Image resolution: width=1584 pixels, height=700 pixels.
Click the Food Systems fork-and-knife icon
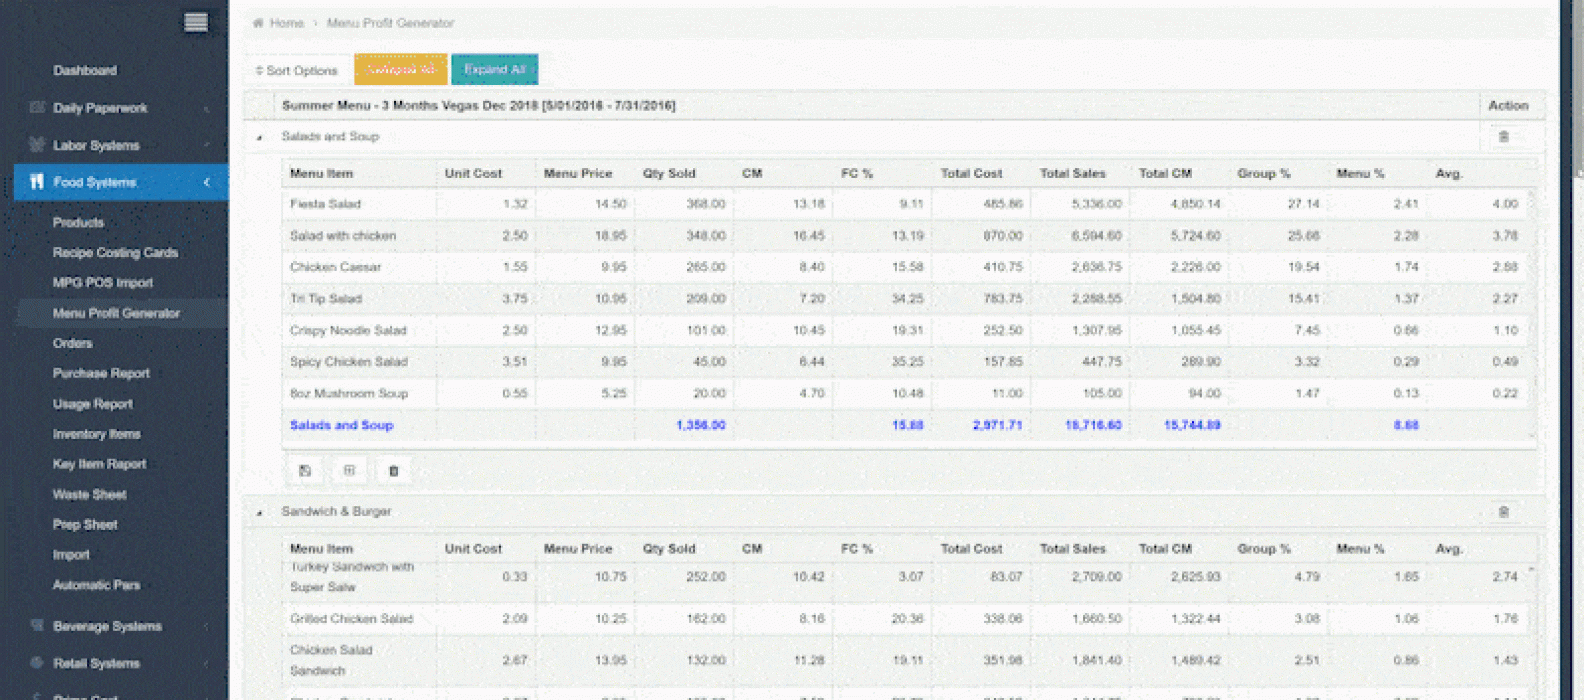[37, 182]
